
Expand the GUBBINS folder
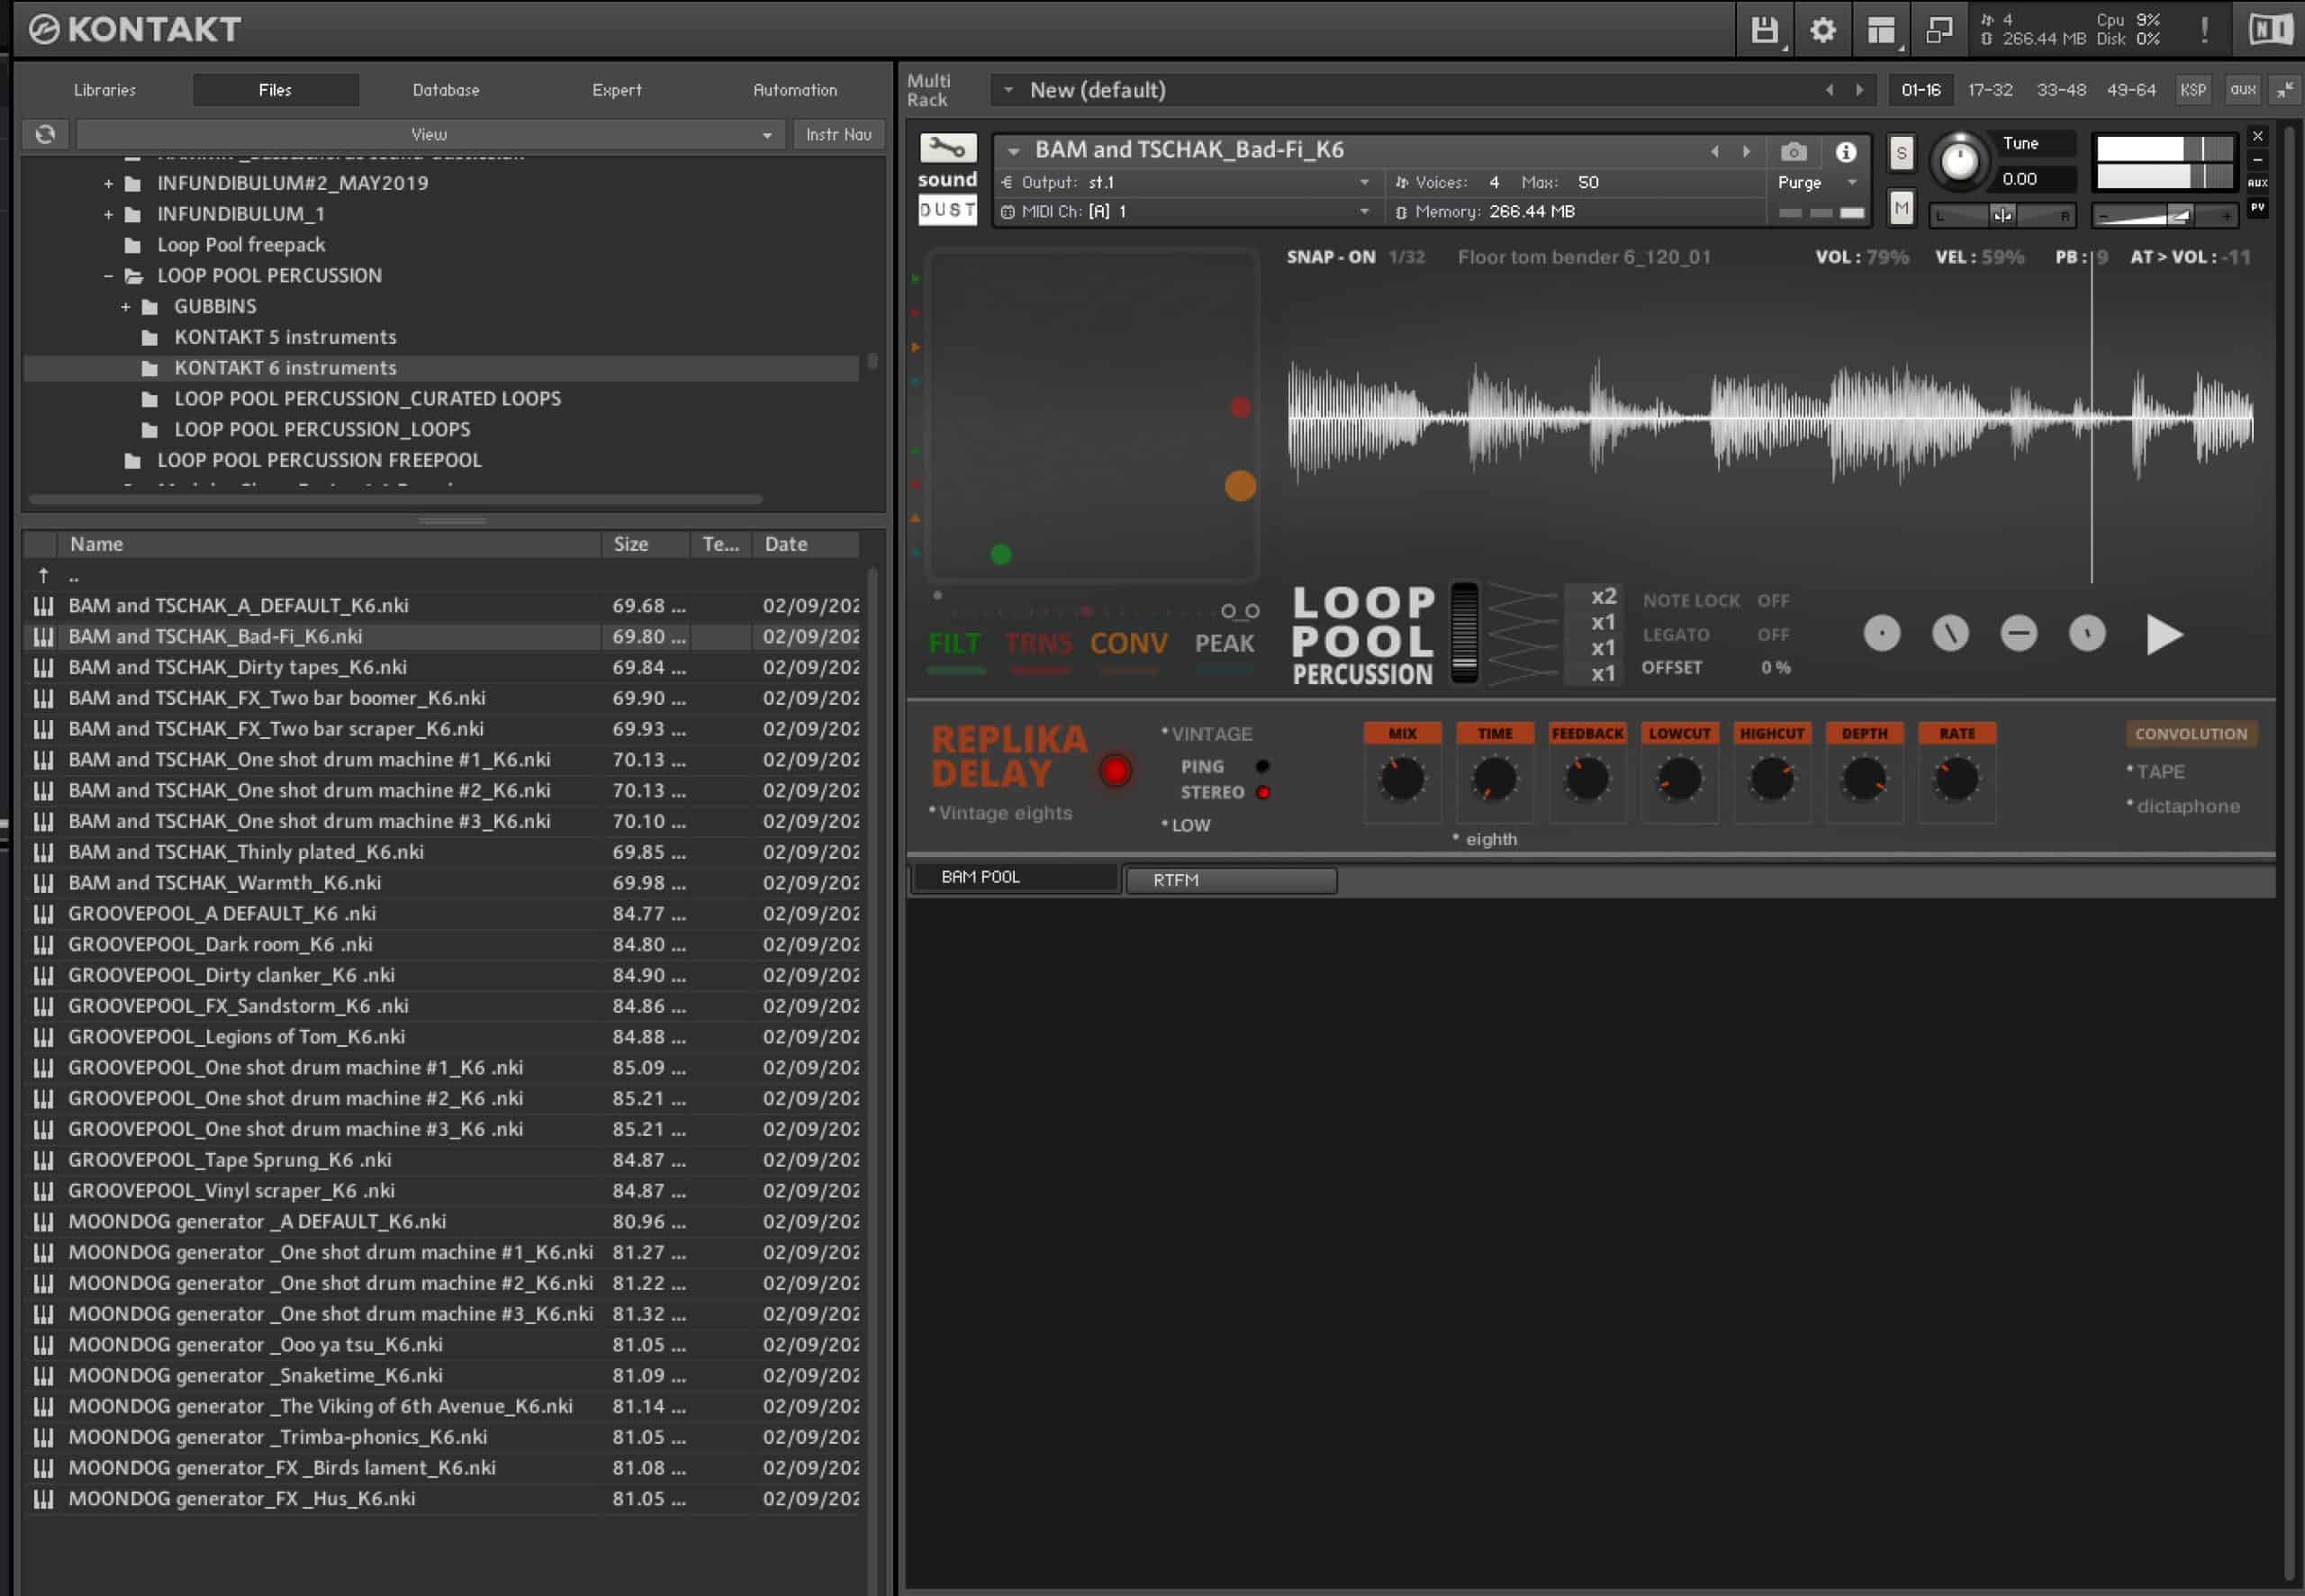(125, 306)
